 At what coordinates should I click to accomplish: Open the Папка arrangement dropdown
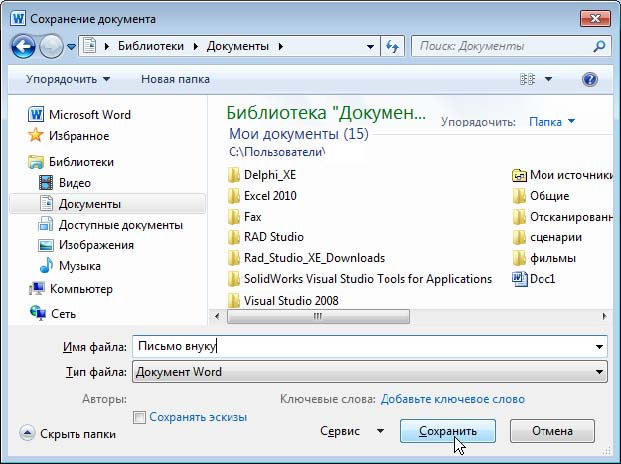tap(552, 122)
